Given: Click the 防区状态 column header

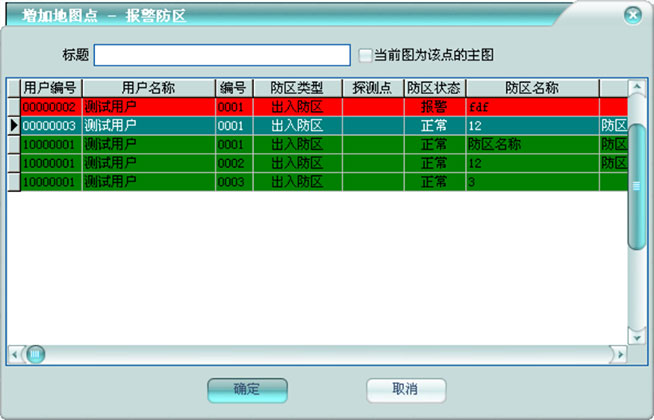Looking at the screenshot, I should (434, 88).
